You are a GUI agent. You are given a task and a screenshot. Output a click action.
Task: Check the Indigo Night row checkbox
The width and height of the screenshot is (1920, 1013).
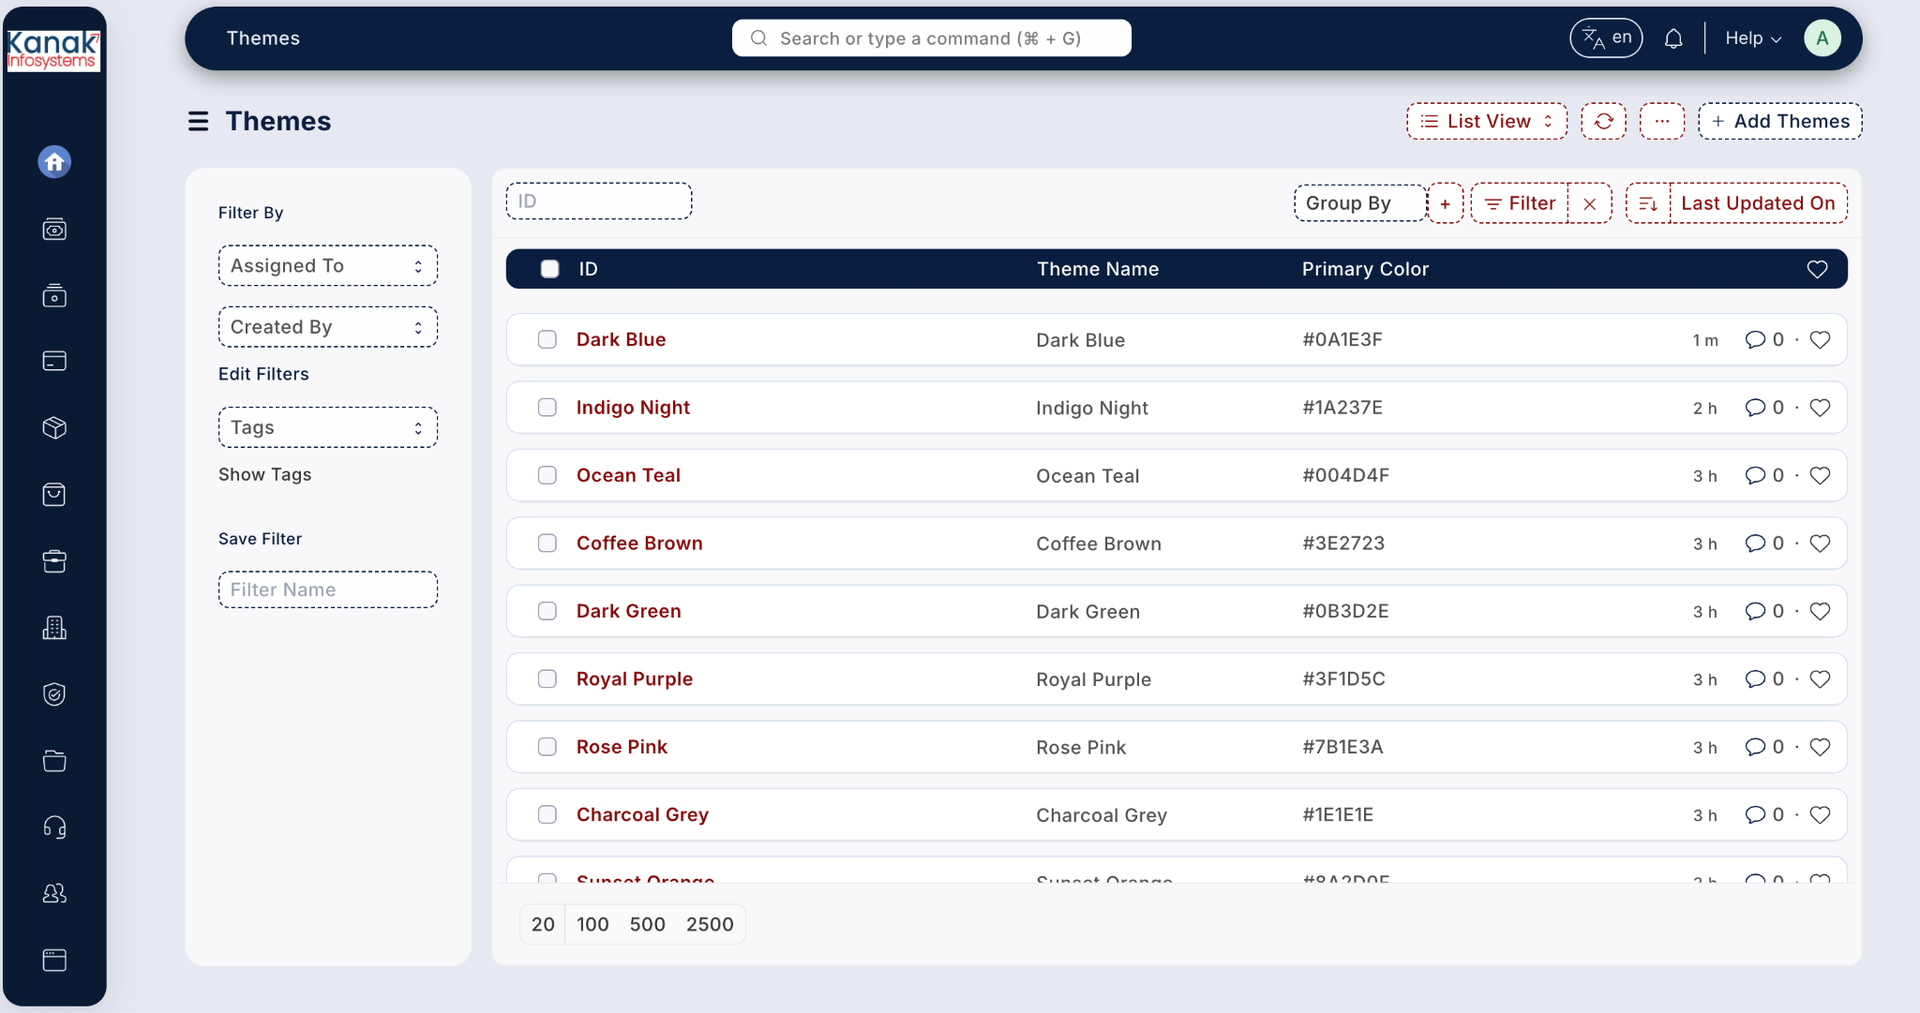coord(547,407)
